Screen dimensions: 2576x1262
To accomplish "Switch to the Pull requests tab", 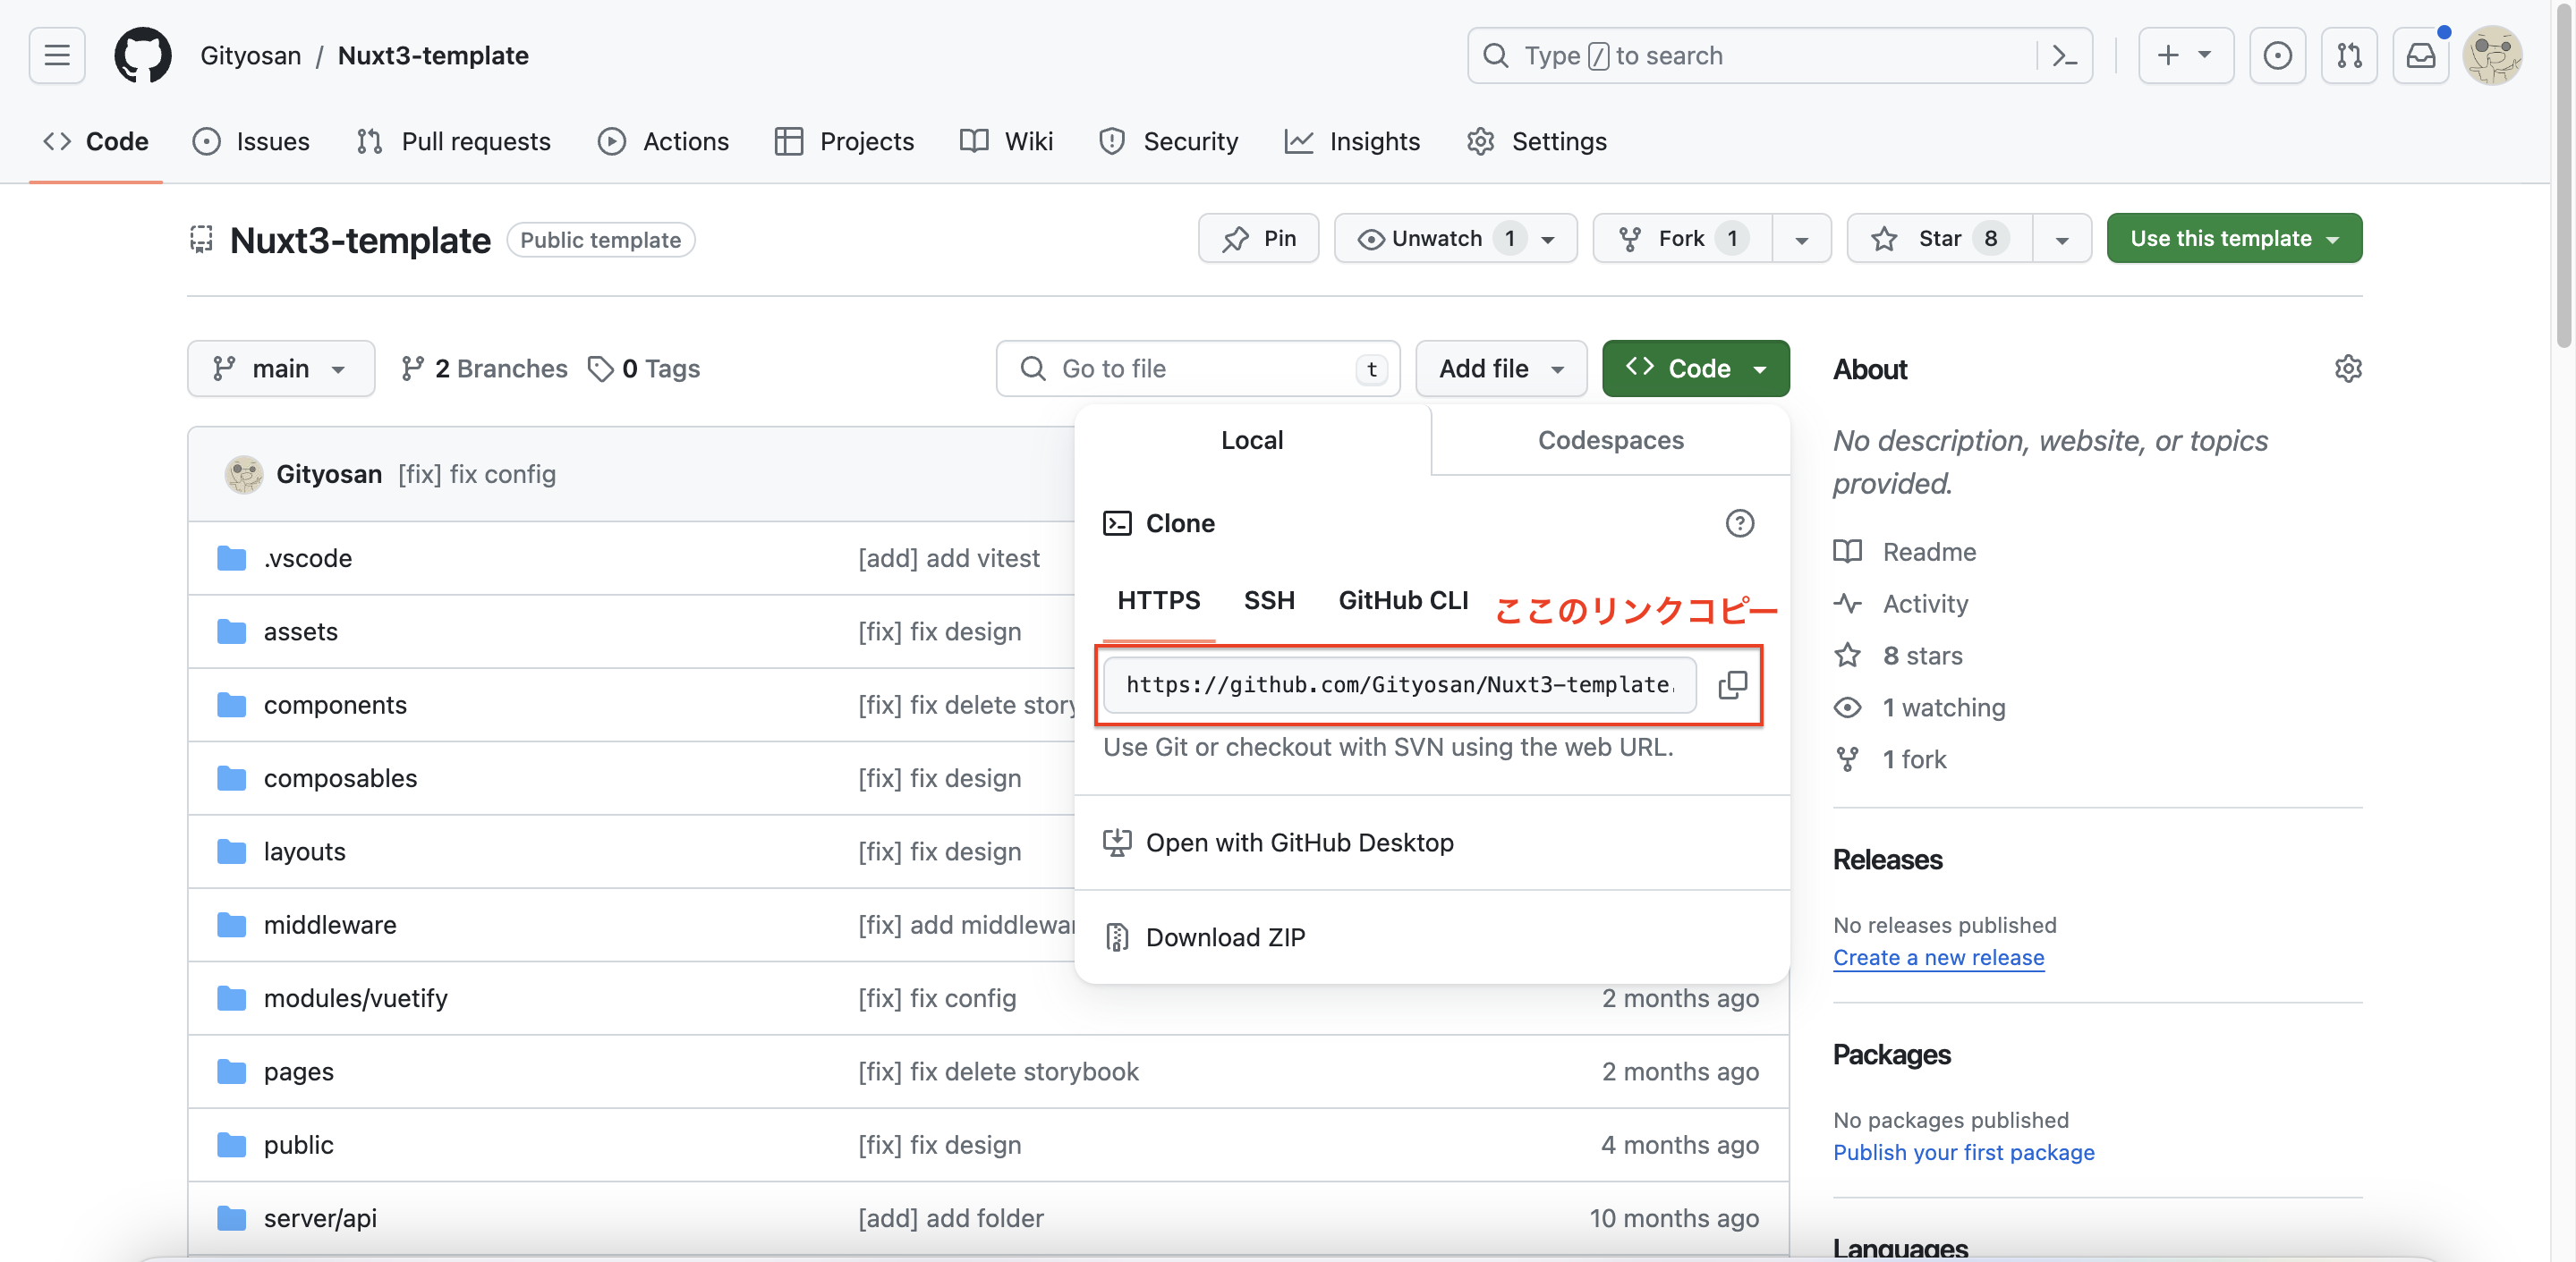I will tap(453, 141).
